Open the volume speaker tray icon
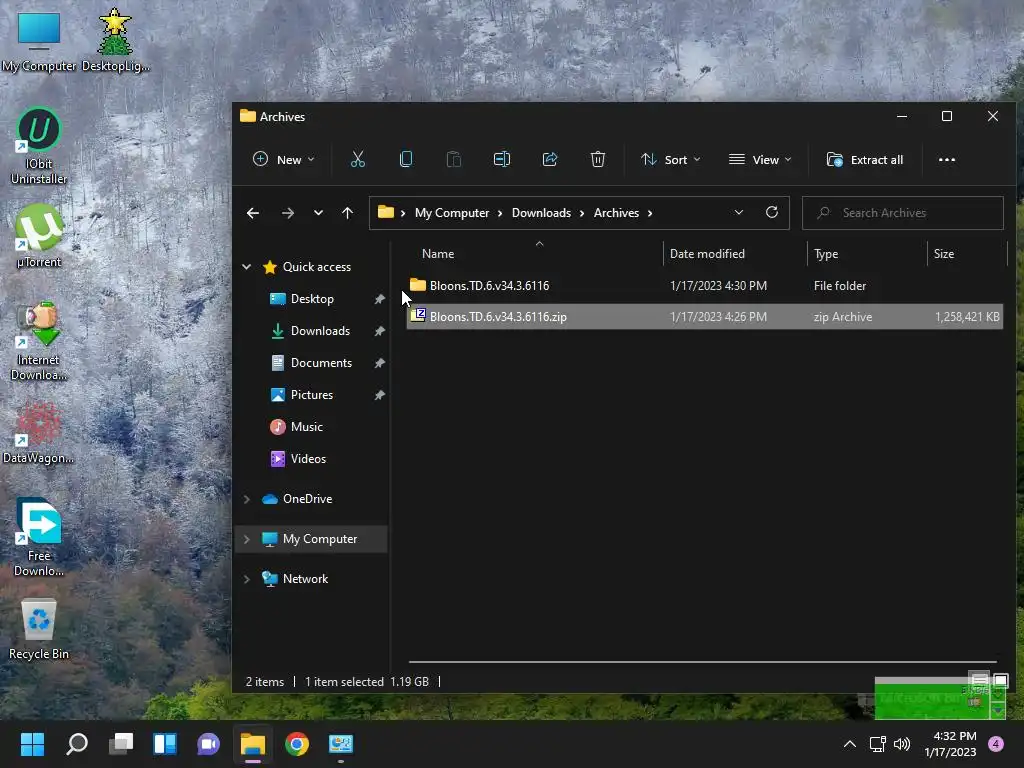Viewport: 1024px width, 768px height. [x=902, y=744]
